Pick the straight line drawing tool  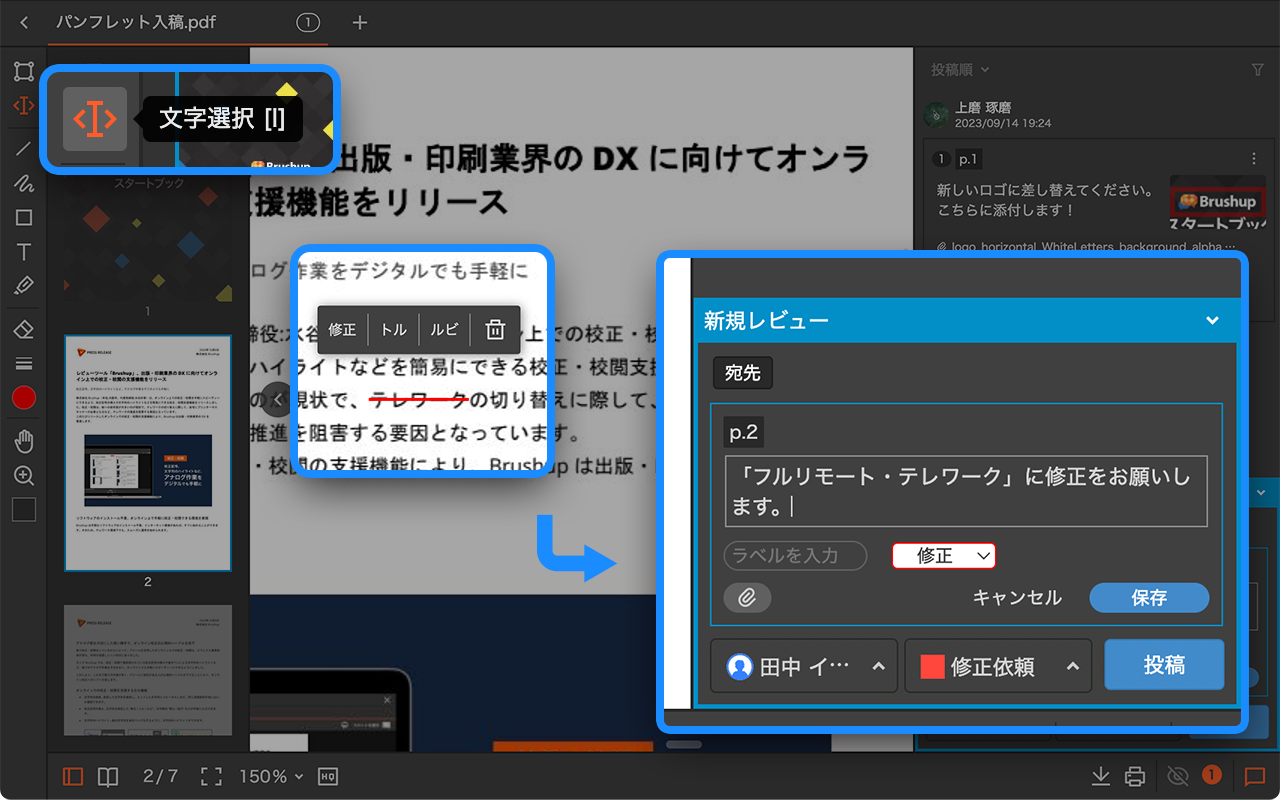pos(24,149)
